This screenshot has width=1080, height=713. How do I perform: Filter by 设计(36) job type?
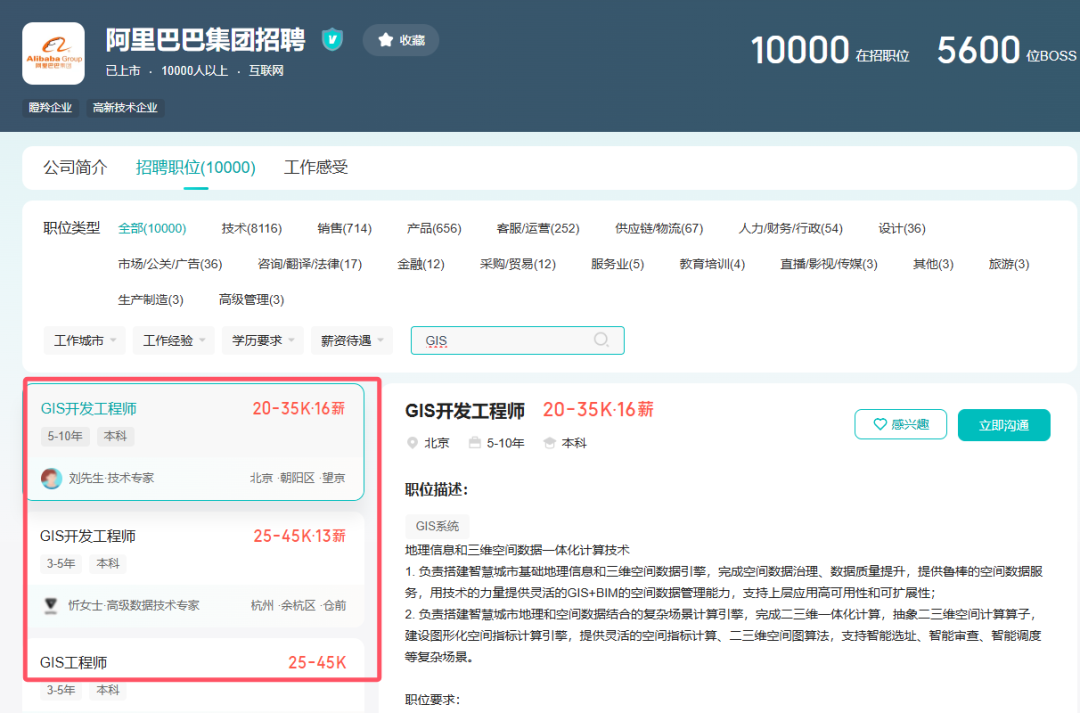(x=902, y=228)
